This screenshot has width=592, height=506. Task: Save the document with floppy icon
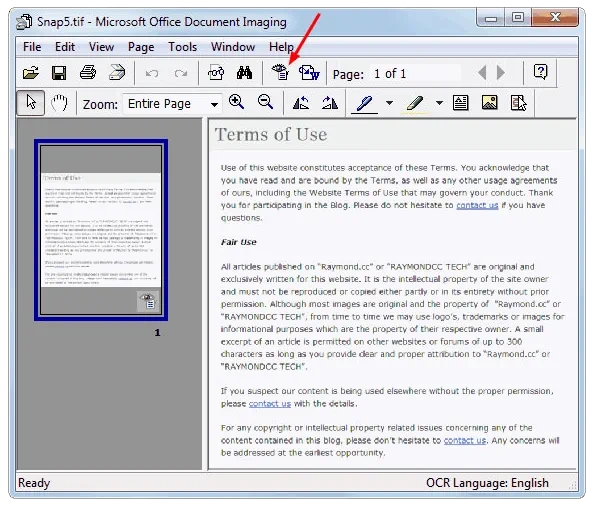[59, 73]
